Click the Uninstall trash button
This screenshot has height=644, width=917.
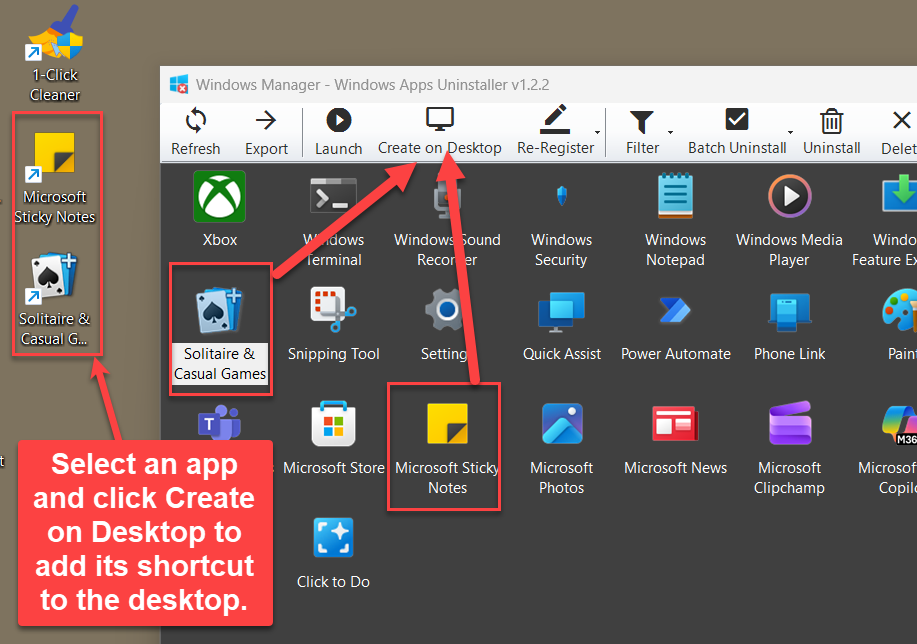pyautogui.click(x=831, y=132)
